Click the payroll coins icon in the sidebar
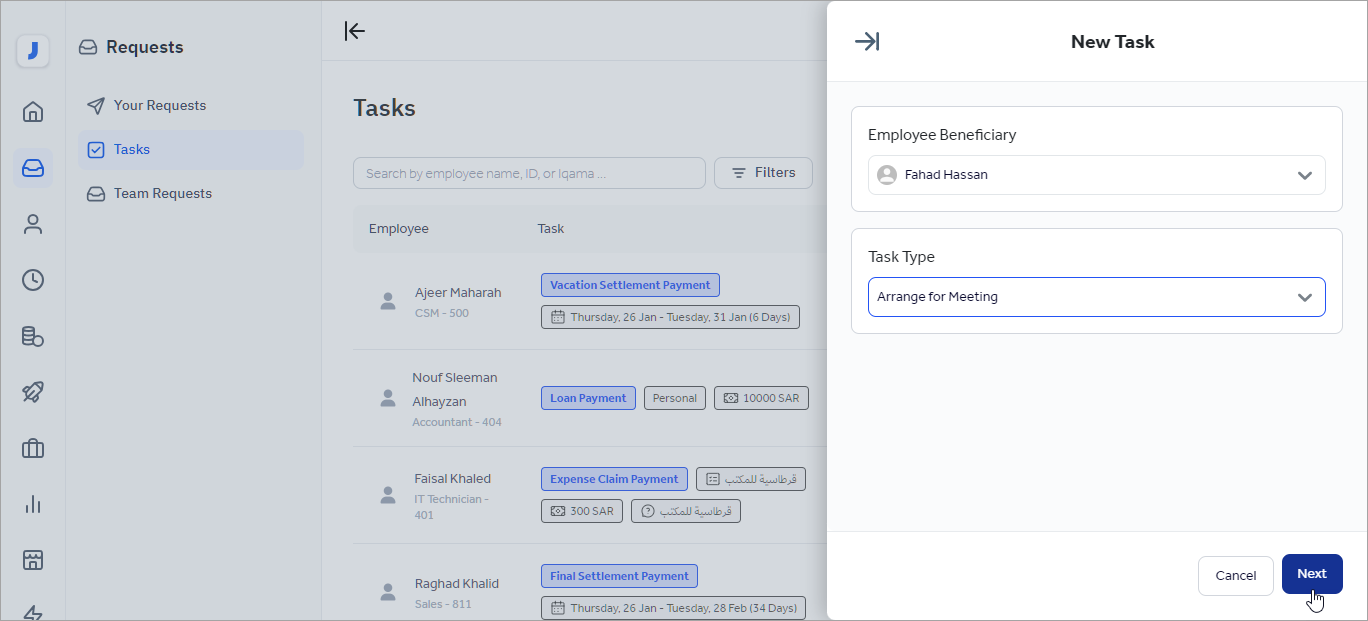Viewport: 1368px width, 621px height. [33, 337]
